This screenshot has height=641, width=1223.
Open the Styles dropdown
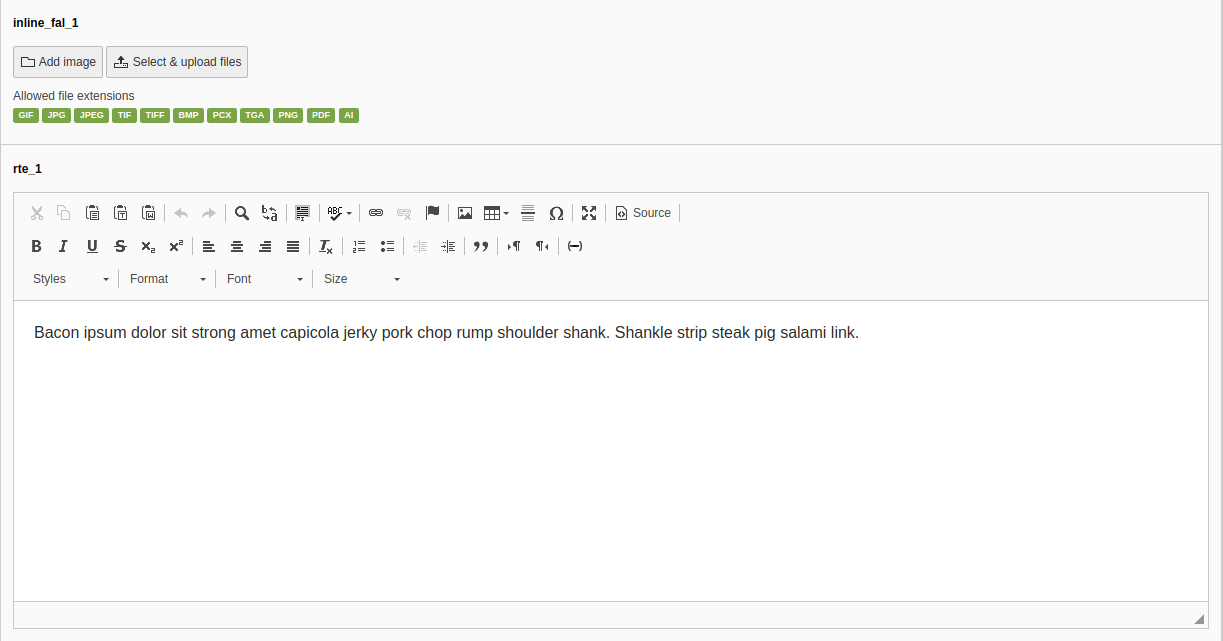pos(70,279)
